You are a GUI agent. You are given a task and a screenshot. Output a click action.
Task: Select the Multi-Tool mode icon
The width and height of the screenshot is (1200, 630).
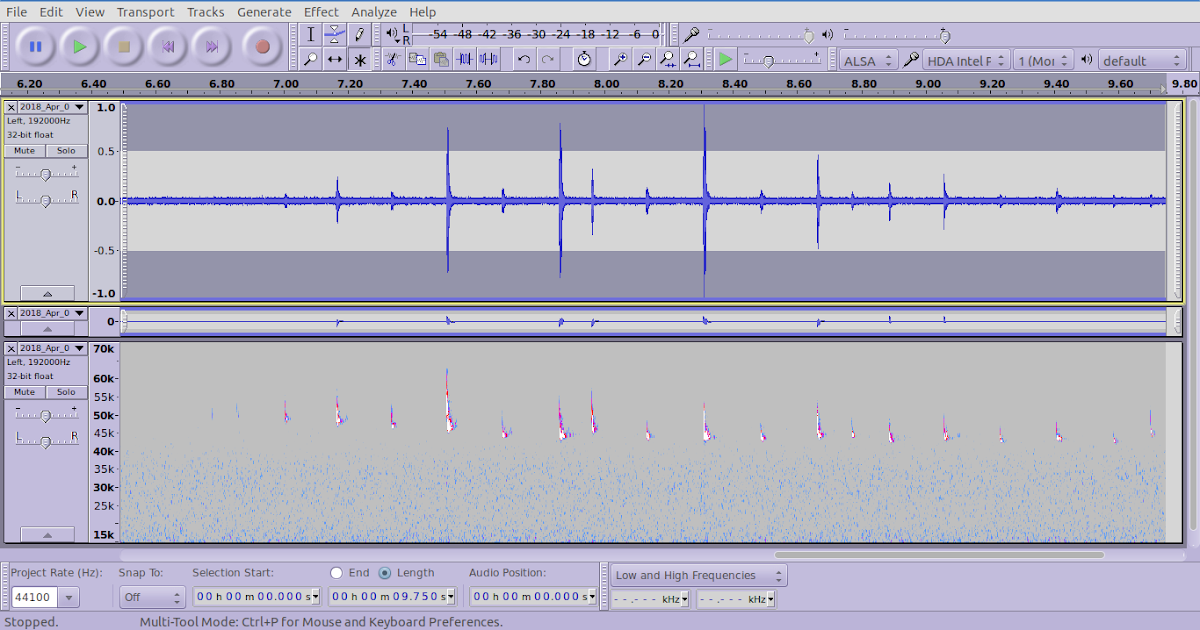pos(359,59)
